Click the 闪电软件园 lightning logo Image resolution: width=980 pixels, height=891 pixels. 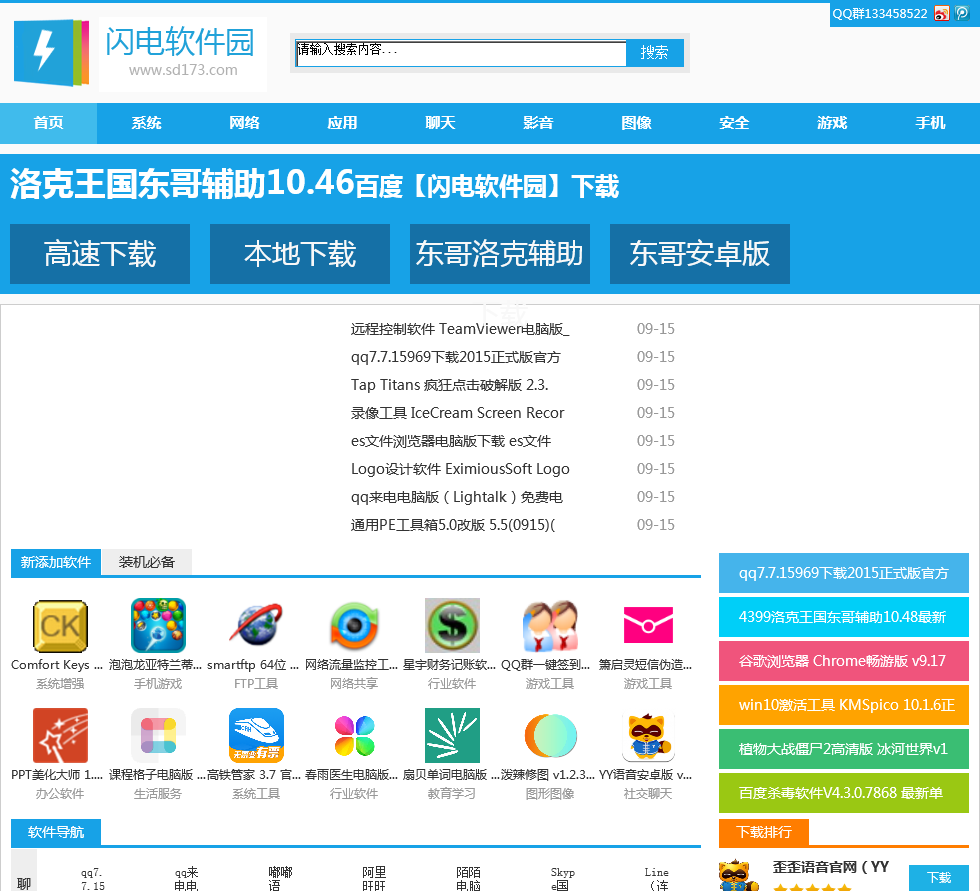click(51, 52)
